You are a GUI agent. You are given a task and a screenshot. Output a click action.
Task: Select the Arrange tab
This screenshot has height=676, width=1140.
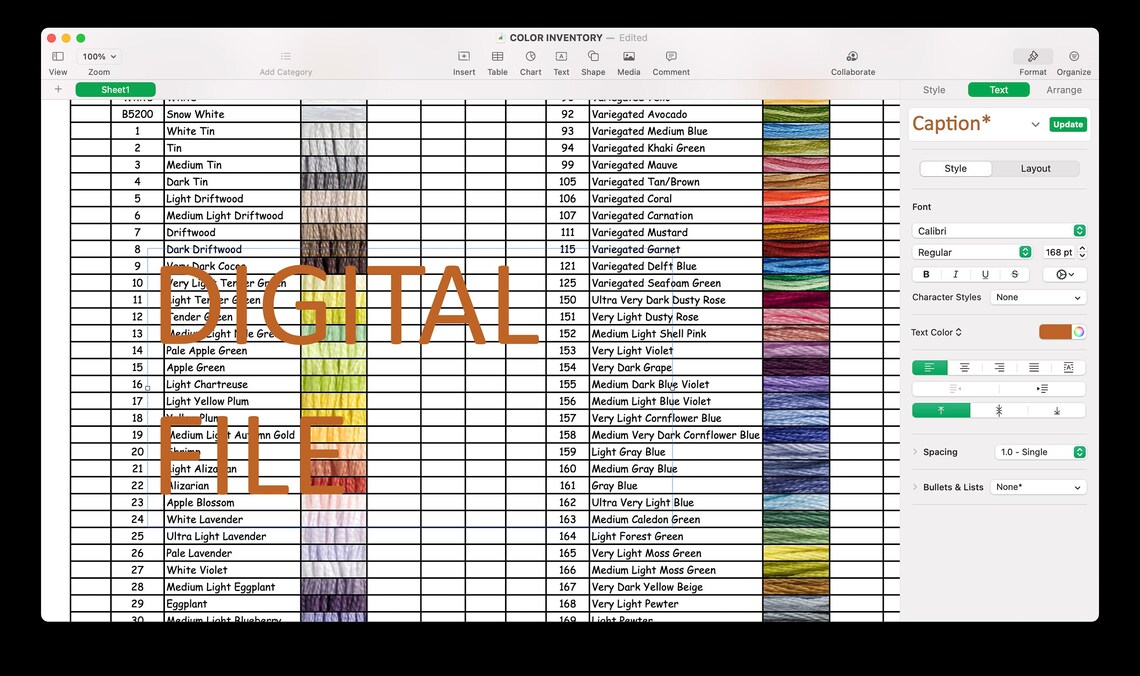coord(1063,90)
